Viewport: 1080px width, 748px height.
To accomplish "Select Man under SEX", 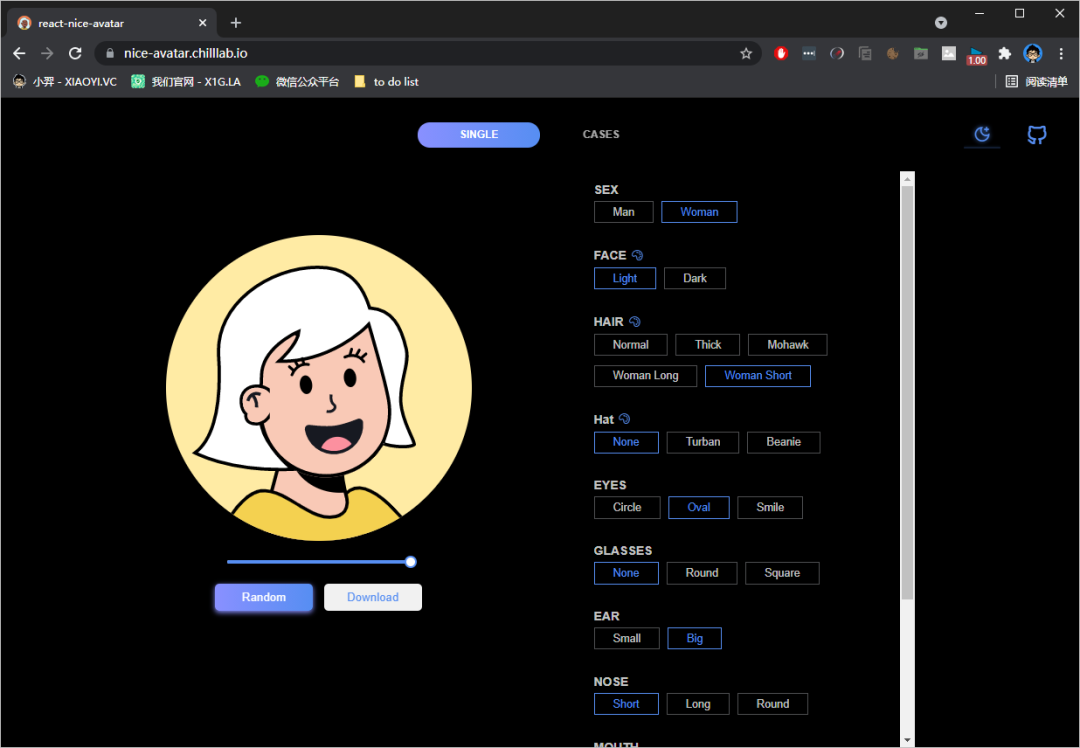I will 623,212.
